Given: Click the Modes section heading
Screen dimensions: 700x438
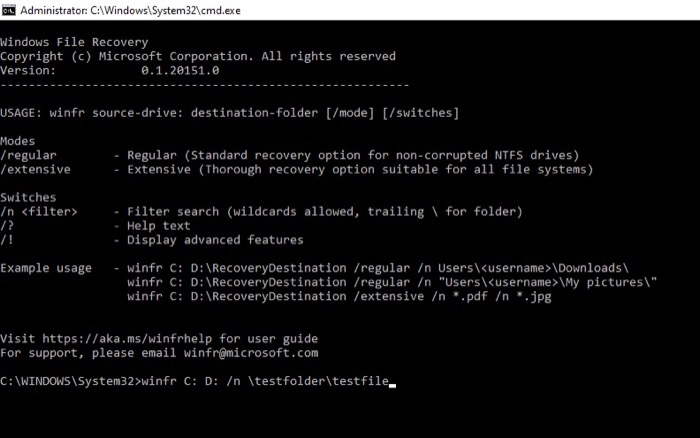Looking at the screenshot, I should click(x=18, y=141).
